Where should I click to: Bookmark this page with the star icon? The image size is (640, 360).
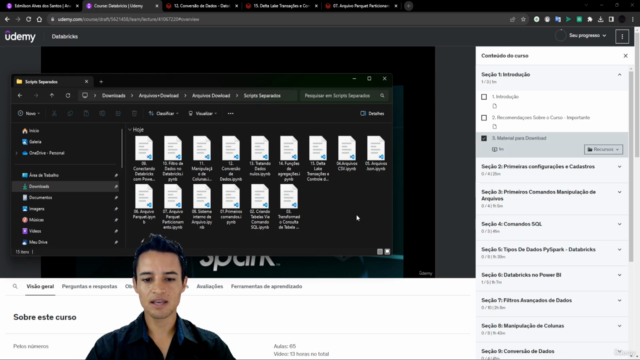click(x=523, y=19)
